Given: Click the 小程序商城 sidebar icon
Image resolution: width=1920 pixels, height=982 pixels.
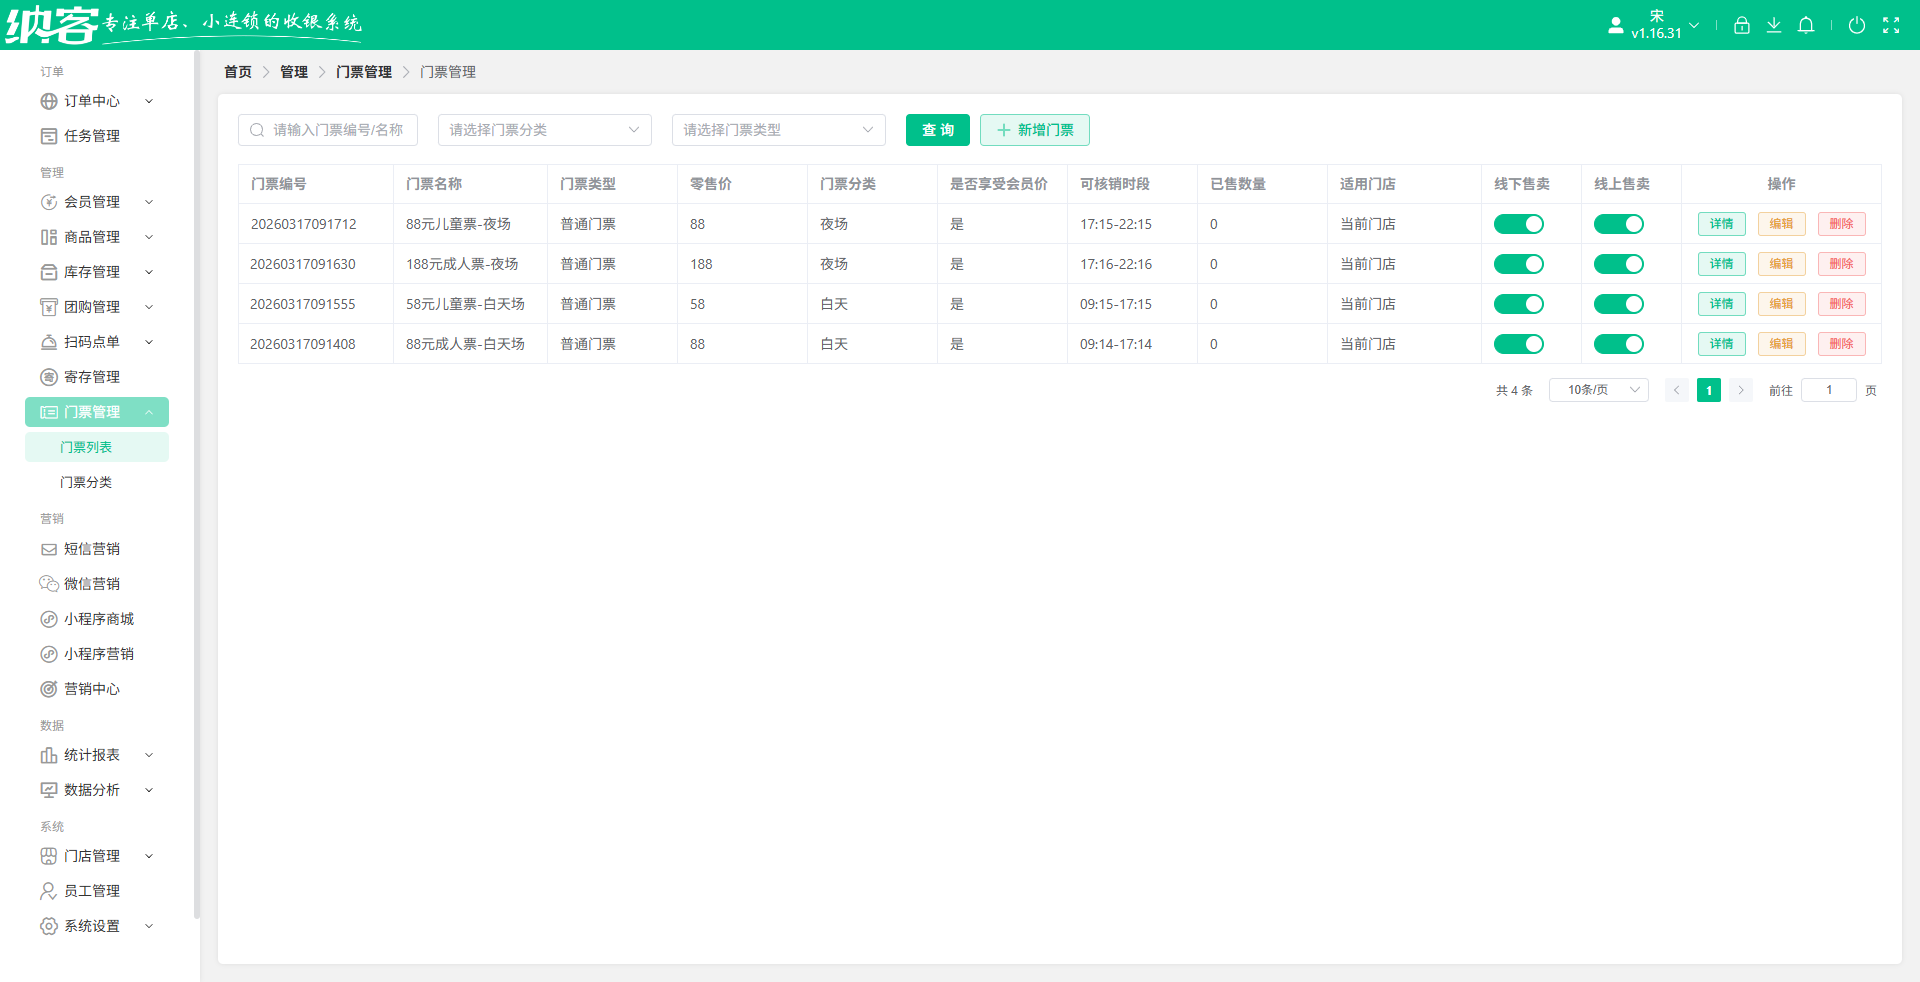Looking at the screenshot, I should pos(49,618).
